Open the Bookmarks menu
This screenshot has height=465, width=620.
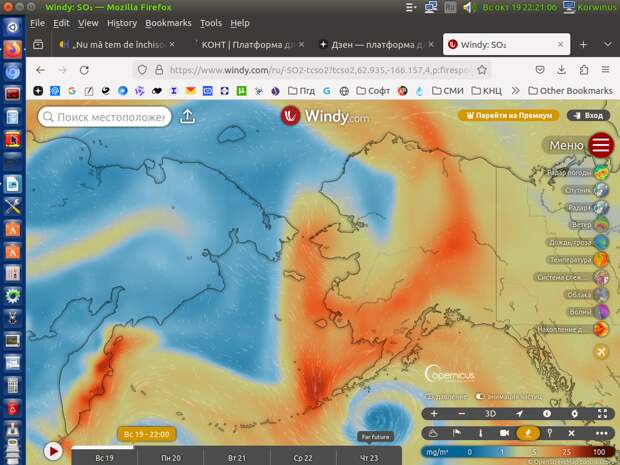(167, 23)
